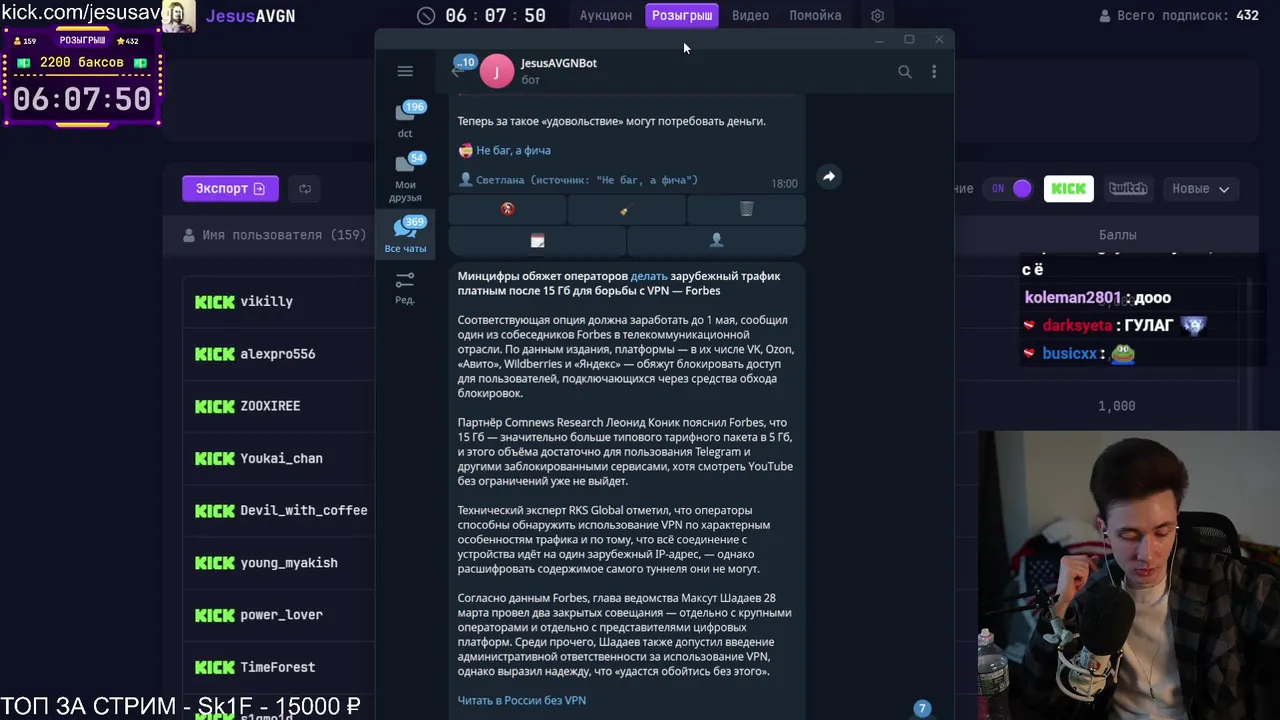Image resolution: width=1280 pixels, height=720 pixels.
Task: Click the 1,000 points value
Action: tap(1117, 406)
